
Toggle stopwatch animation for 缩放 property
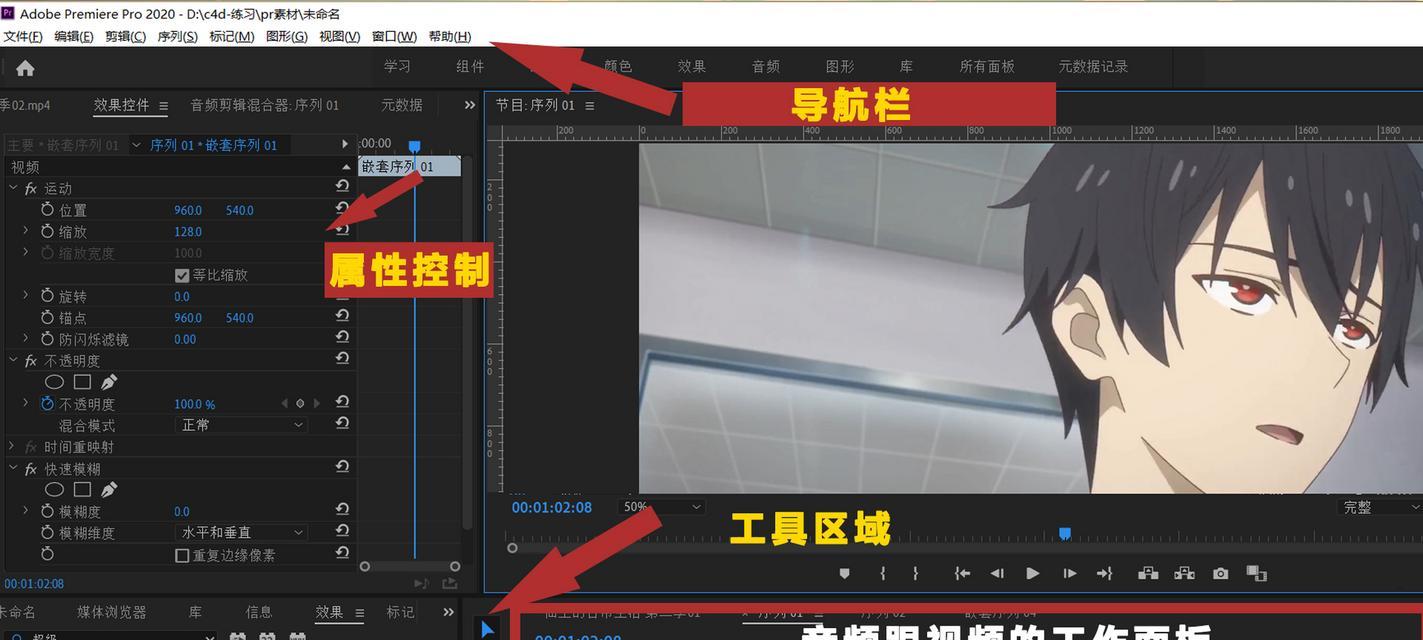(x=47, y=231)
